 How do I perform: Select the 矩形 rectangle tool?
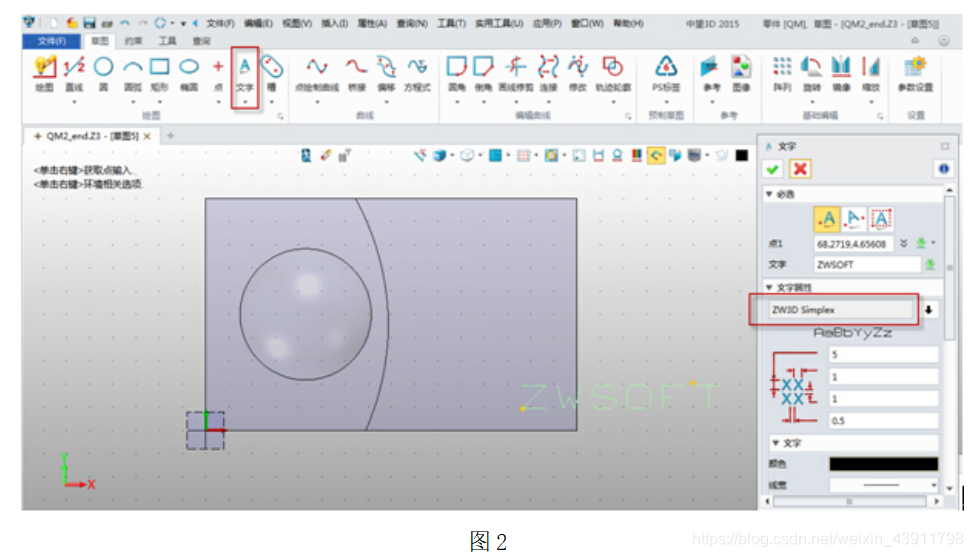pos(159,73)
